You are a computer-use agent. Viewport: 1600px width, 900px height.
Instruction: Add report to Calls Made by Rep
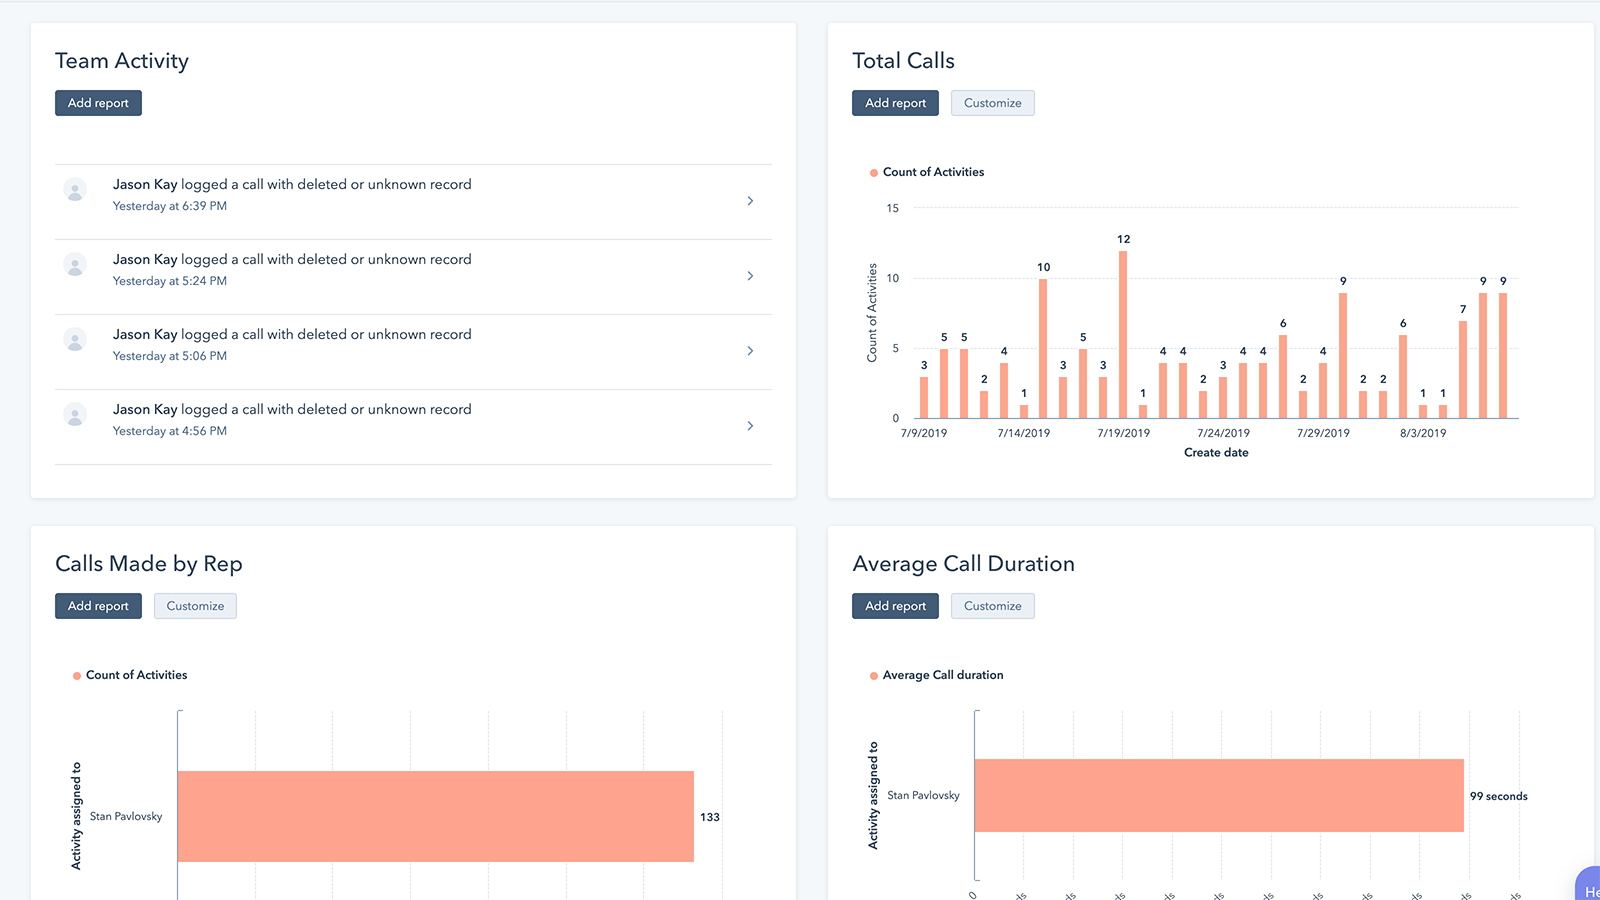98,606
